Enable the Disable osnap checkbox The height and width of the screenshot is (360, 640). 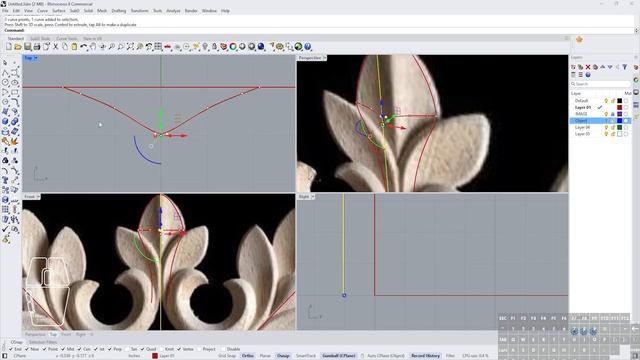[x=223, y=349]
